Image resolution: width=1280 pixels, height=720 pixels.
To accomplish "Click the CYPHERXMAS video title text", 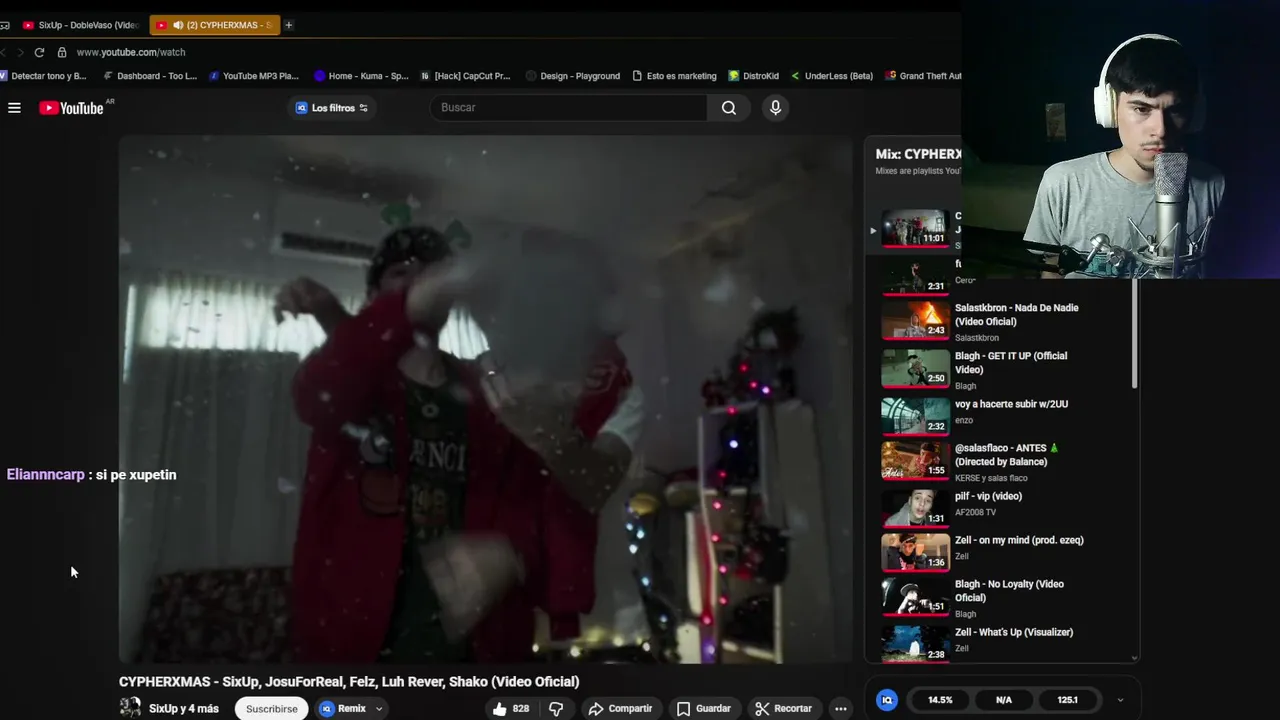I will click(349, 682).
